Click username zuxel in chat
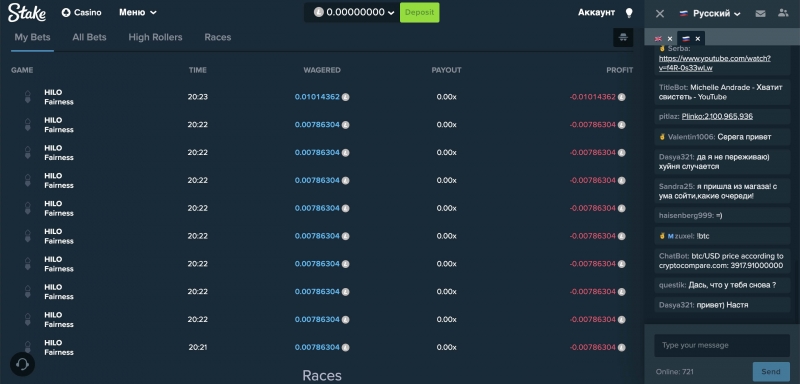800x384 pixels. pos(684,236)
